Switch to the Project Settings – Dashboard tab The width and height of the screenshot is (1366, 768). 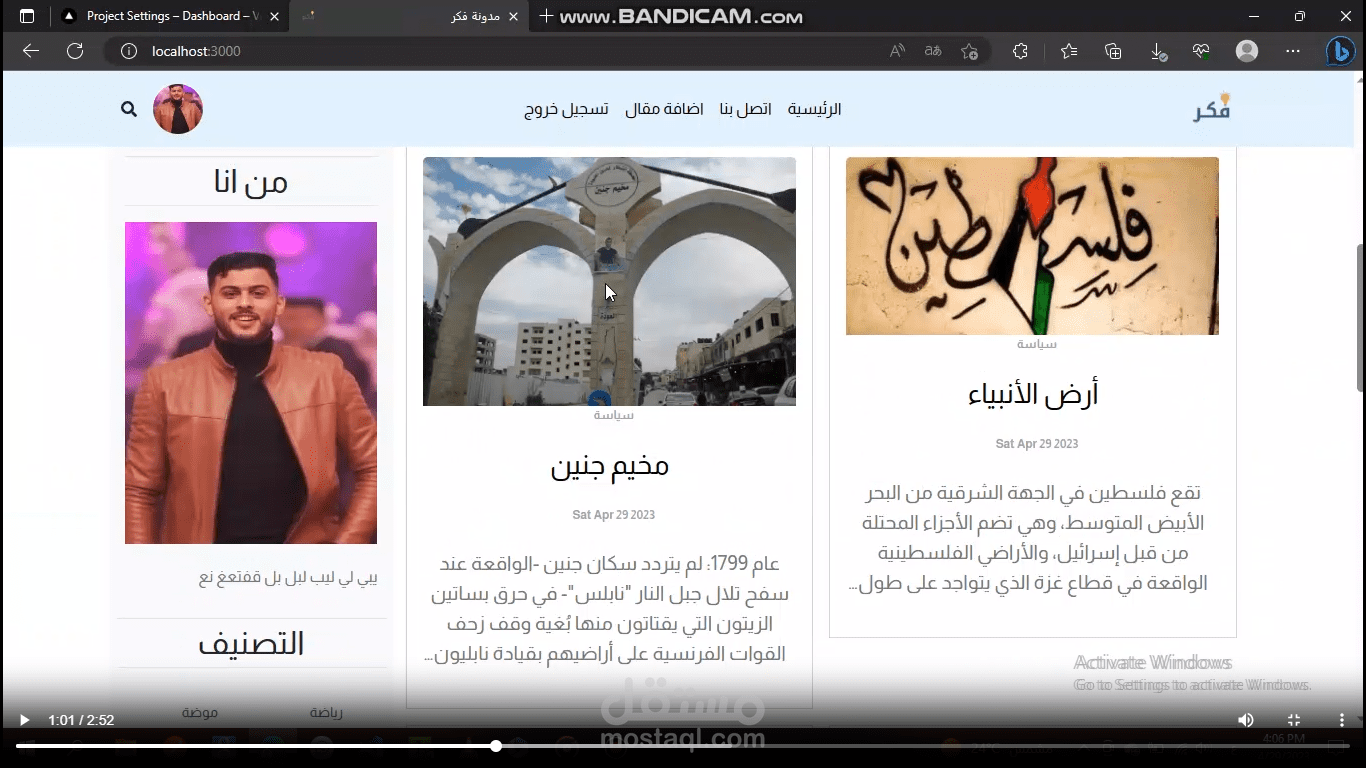pyautogui.click(x=171, y=16)
